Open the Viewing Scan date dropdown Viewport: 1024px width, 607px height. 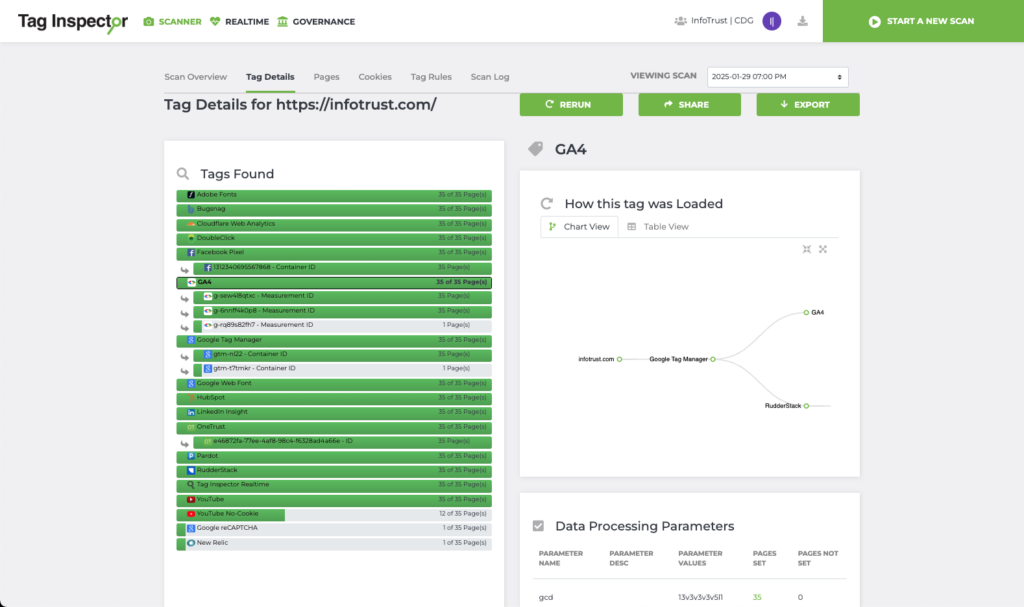[777, 77]
